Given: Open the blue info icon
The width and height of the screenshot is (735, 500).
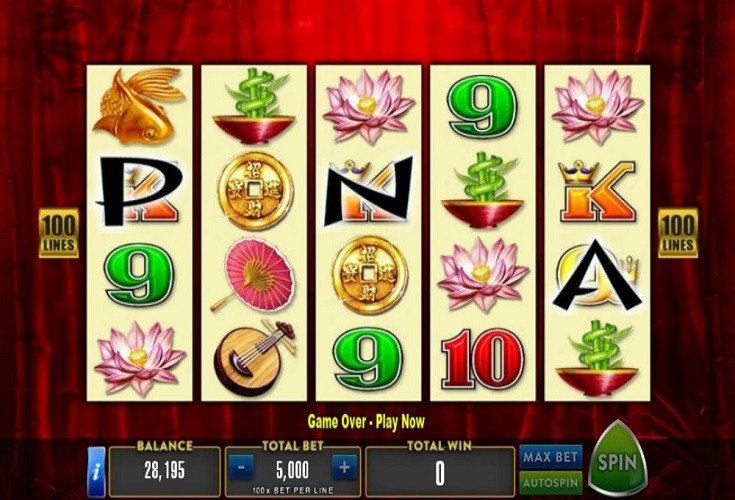Looking at the screenshot, I should point(97,472).
